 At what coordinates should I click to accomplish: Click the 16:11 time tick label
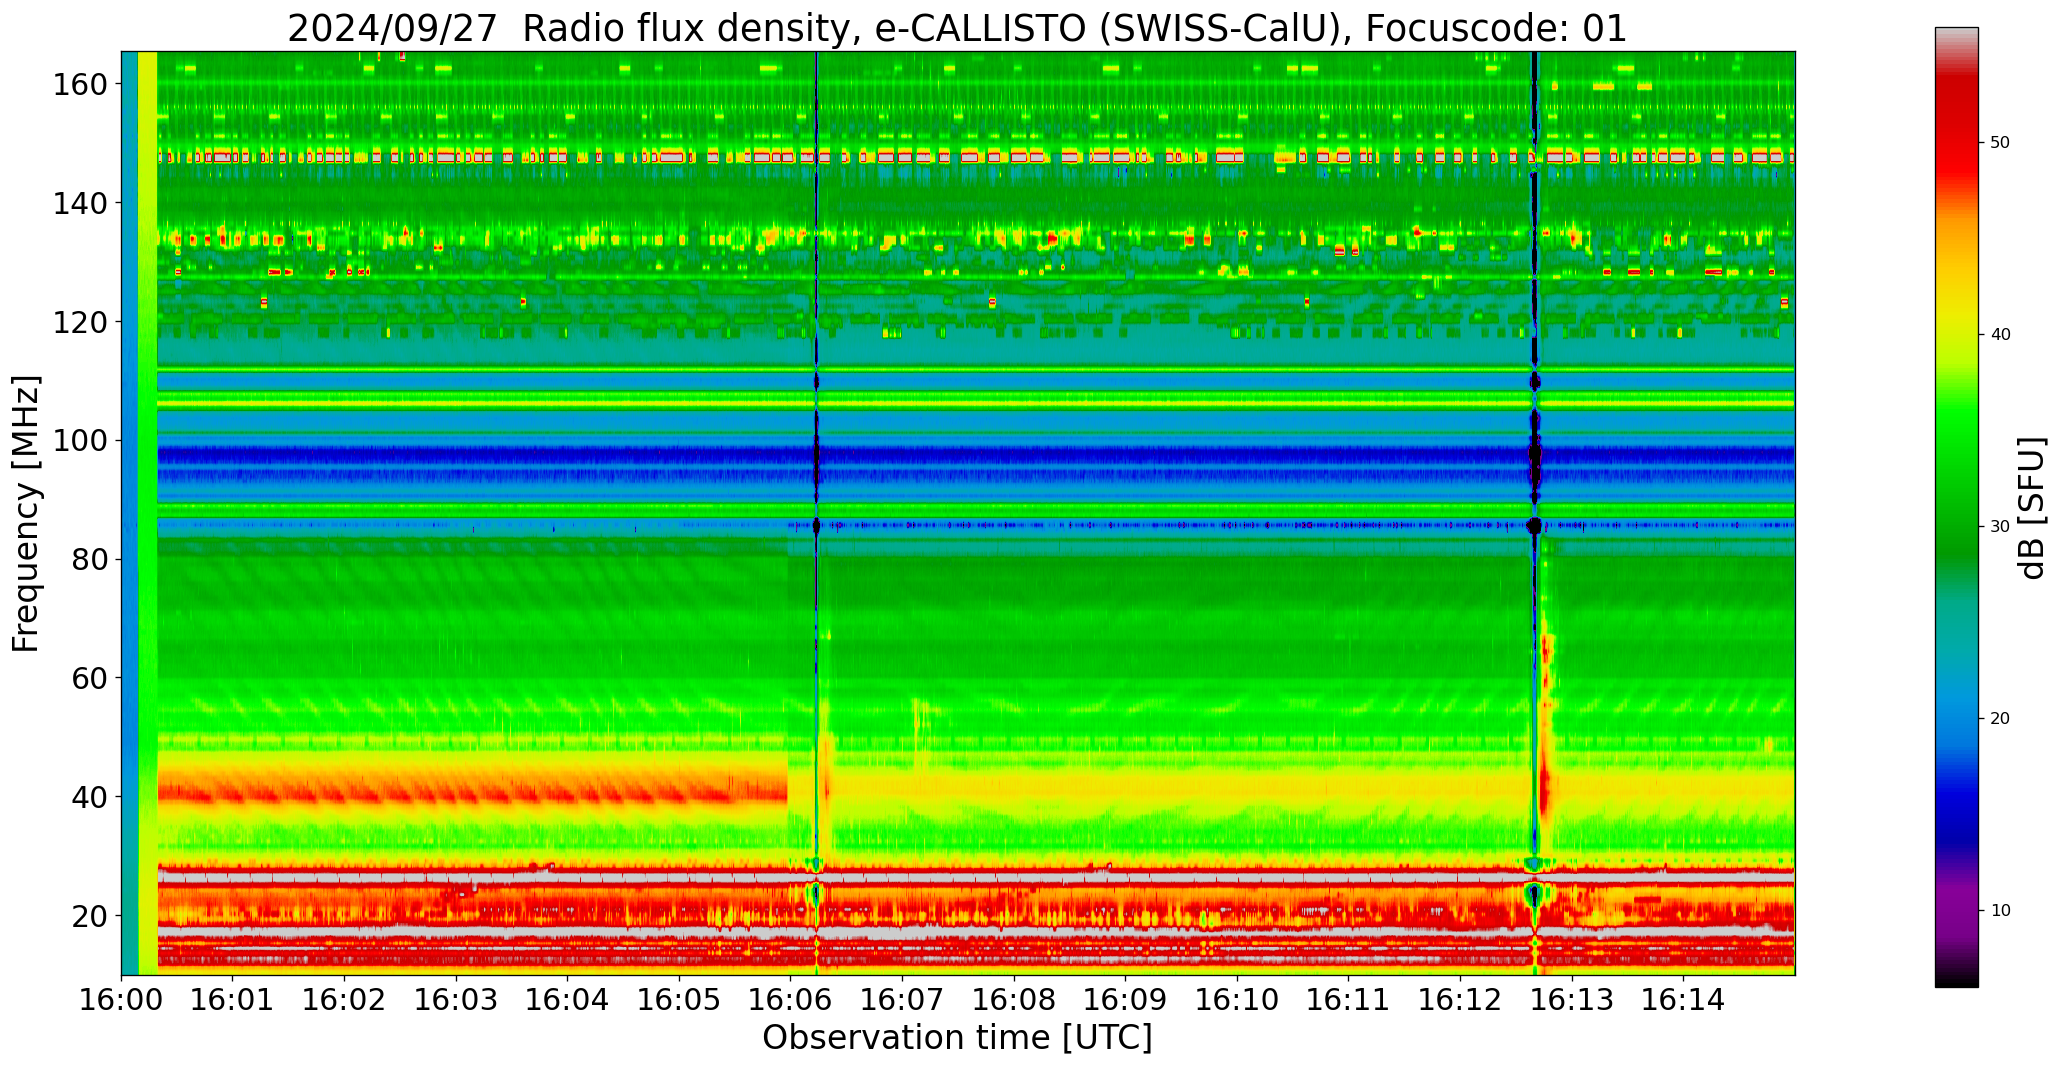[1348, 999]
